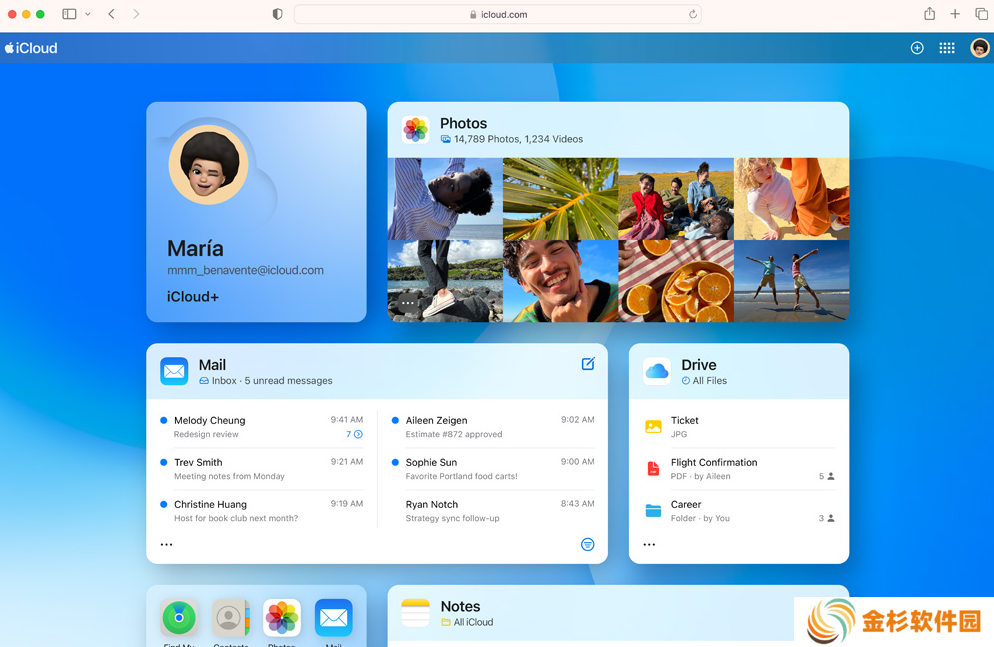Toggle the Safari sidebar
Image resolution: width=994 pixels, height=647 pixels.
click(69, 14)
